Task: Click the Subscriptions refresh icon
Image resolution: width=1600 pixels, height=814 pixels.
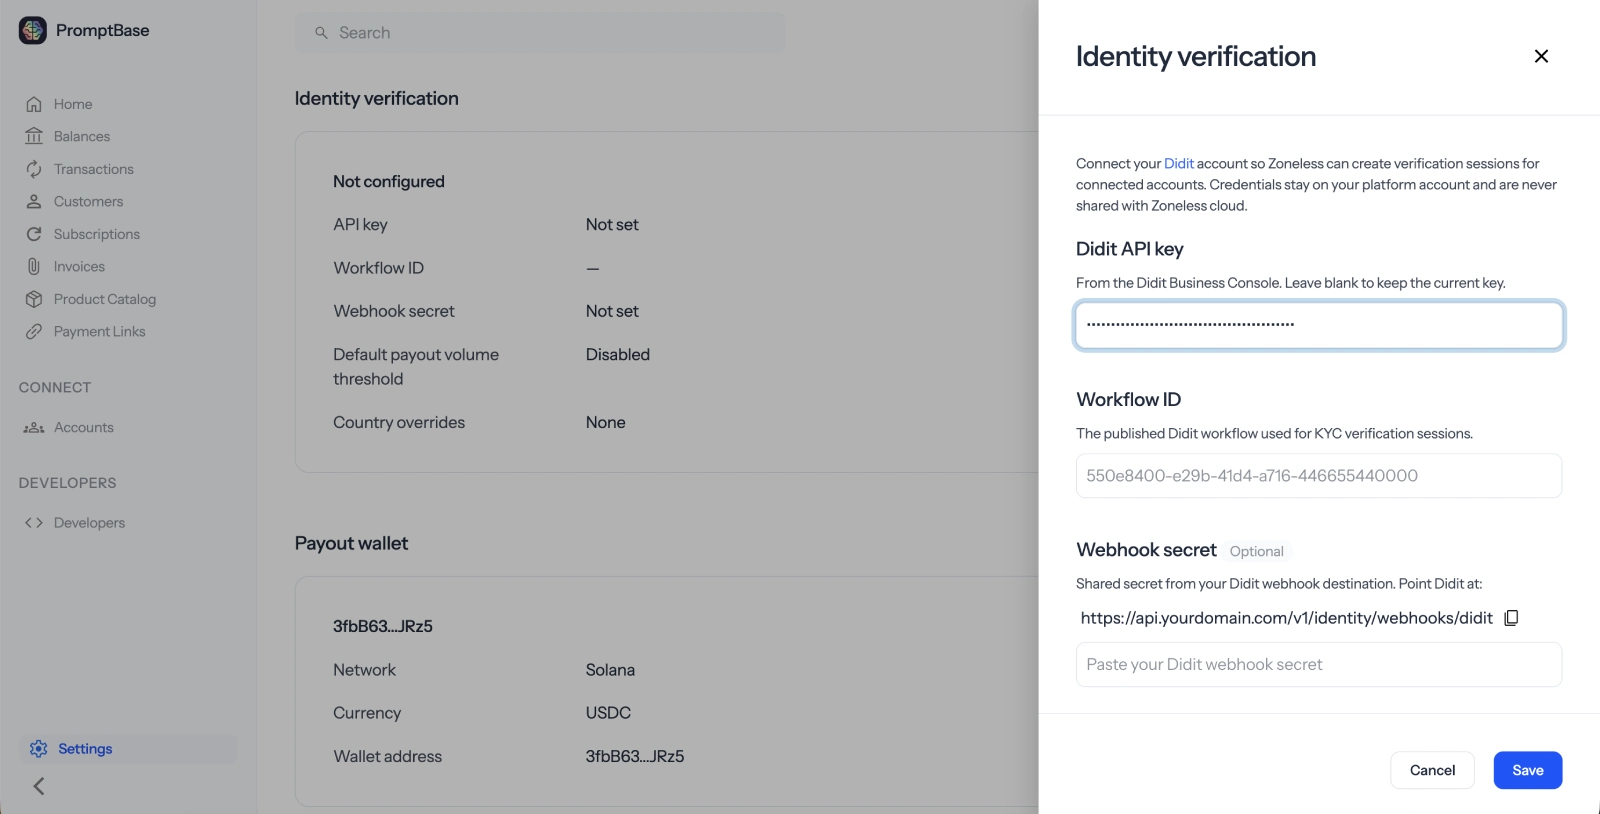Action: (34, 234)
